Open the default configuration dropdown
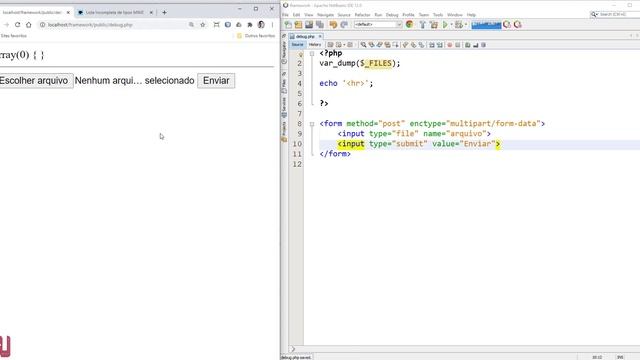 pyautogui.click(x=378, y=24)
